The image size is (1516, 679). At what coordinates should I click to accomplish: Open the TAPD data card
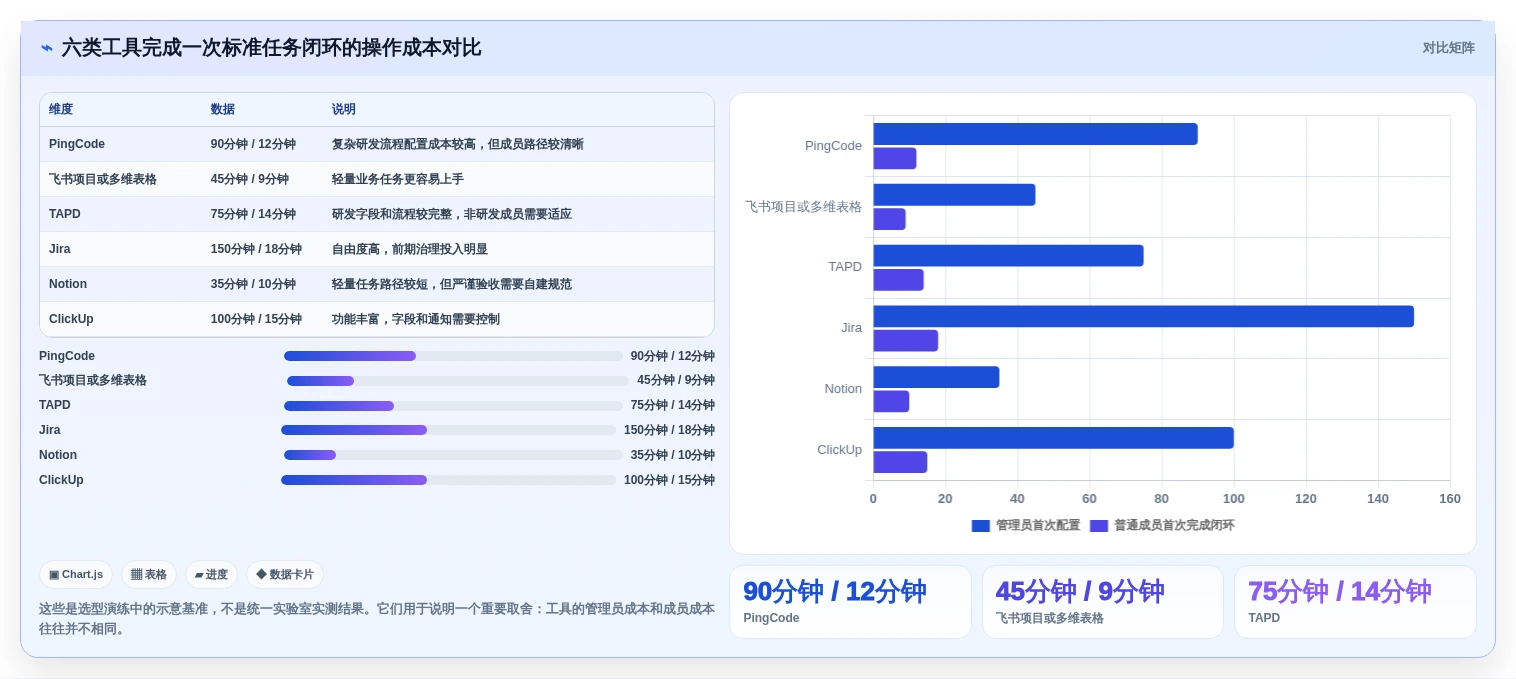point(1355,602)
